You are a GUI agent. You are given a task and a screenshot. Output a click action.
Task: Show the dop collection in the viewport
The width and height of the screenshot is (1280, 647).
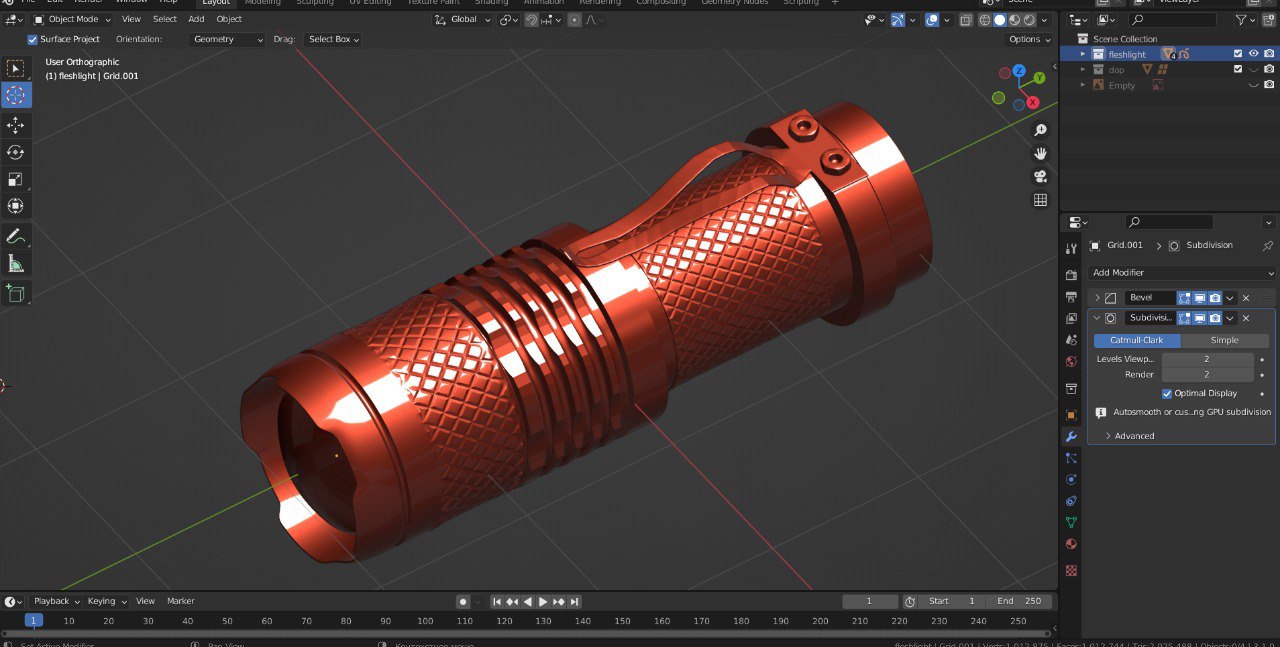click(1253, 70)
